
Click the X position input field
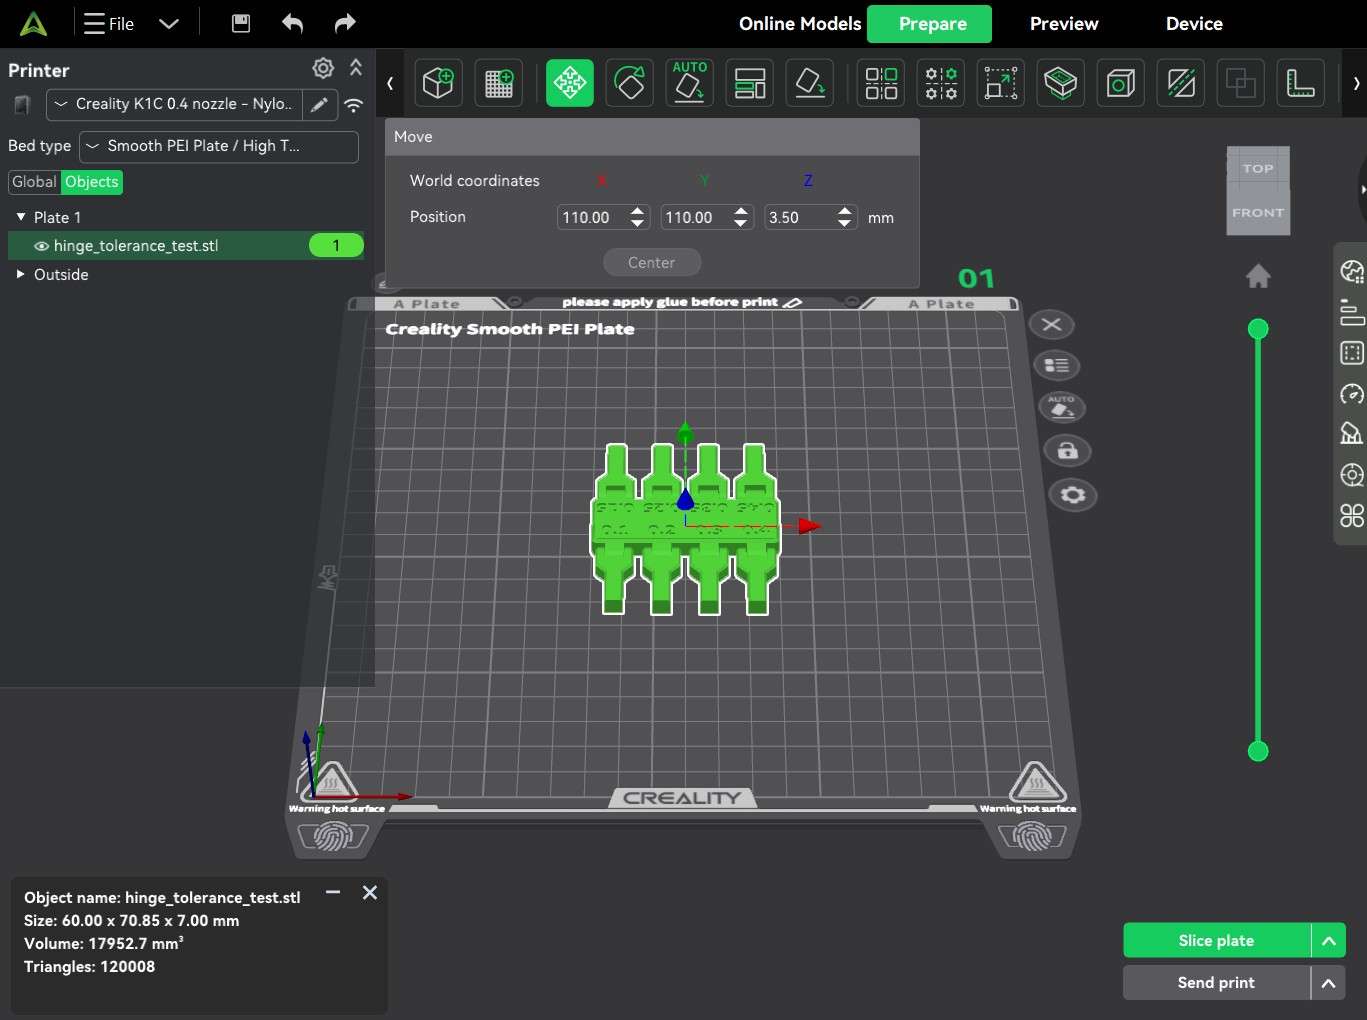[x=603, y=217]
